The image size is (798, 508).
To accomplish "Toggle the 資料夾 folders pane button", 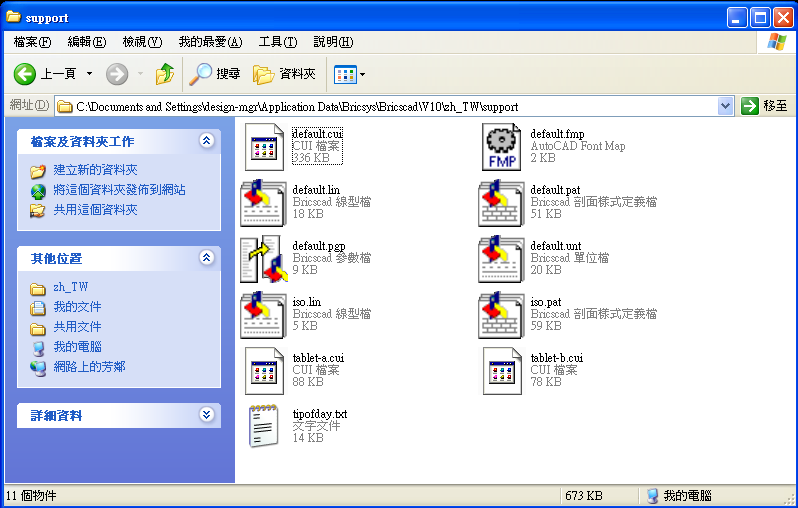I will [284, 74].
